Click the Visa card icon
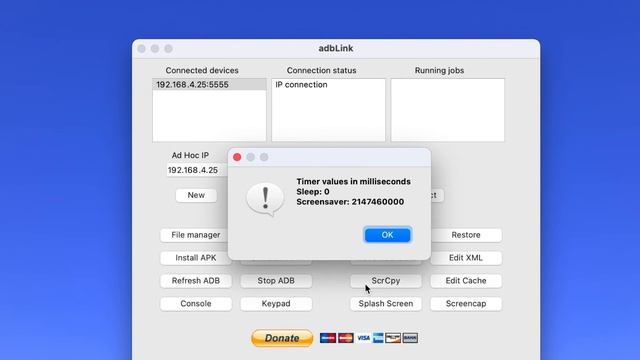Screen dimensions: 640x360 coord(363,338)
